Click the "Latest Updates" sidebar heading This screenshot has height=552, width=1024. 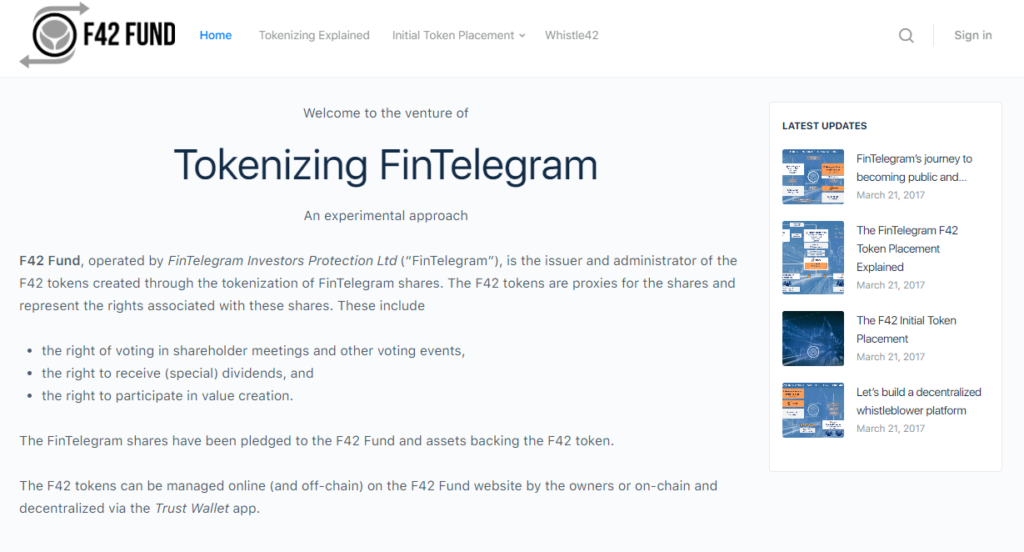pyautogui.click(x=824, y=126)
